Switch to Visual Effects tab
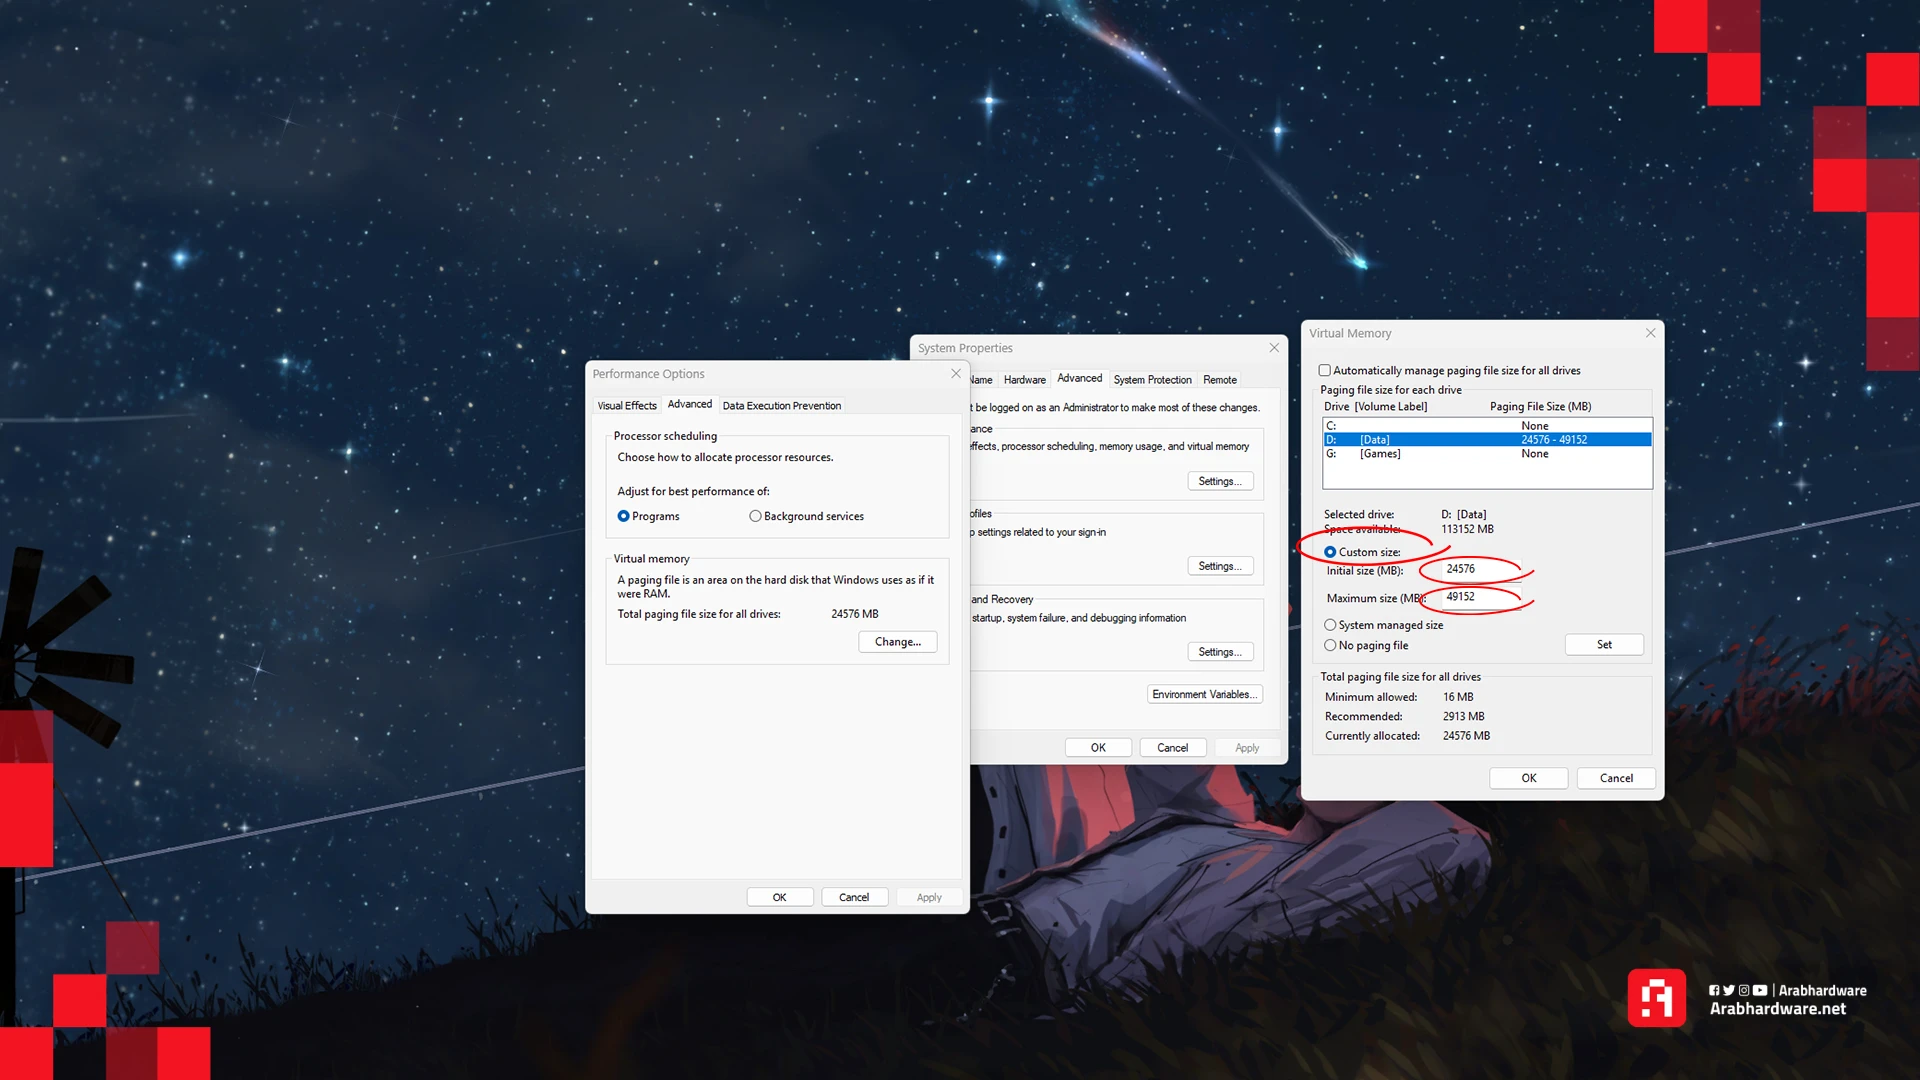The height and width of the screenshot is (1080, 1920). [627, 406]
